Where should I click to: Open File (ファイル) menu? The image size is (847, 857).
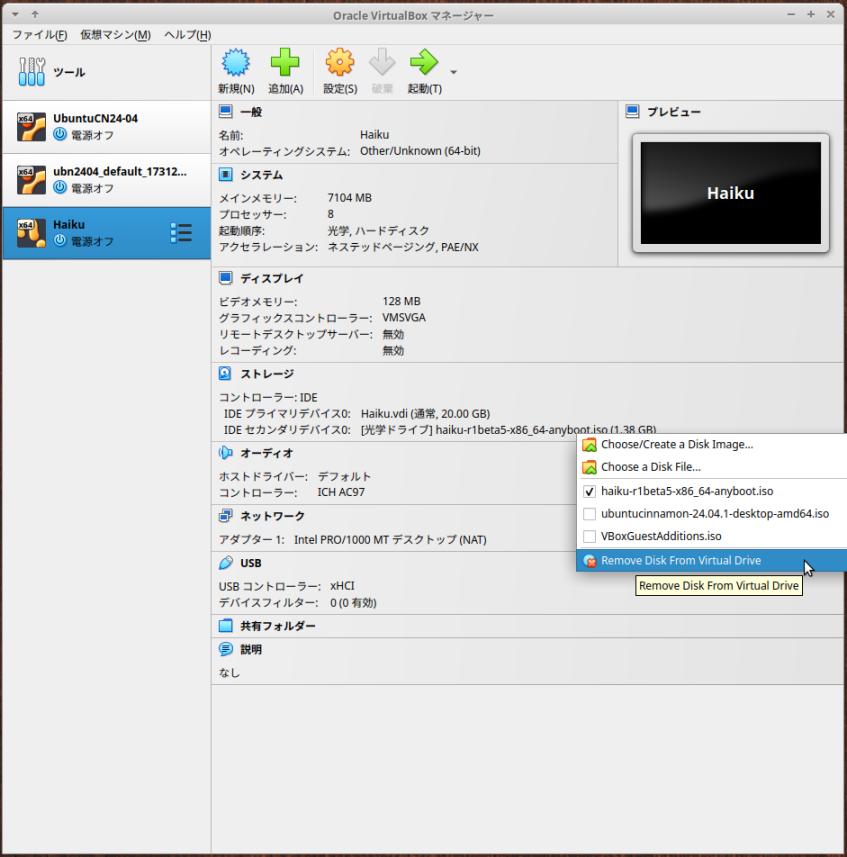pyautogui.click(x=39, y=35)
